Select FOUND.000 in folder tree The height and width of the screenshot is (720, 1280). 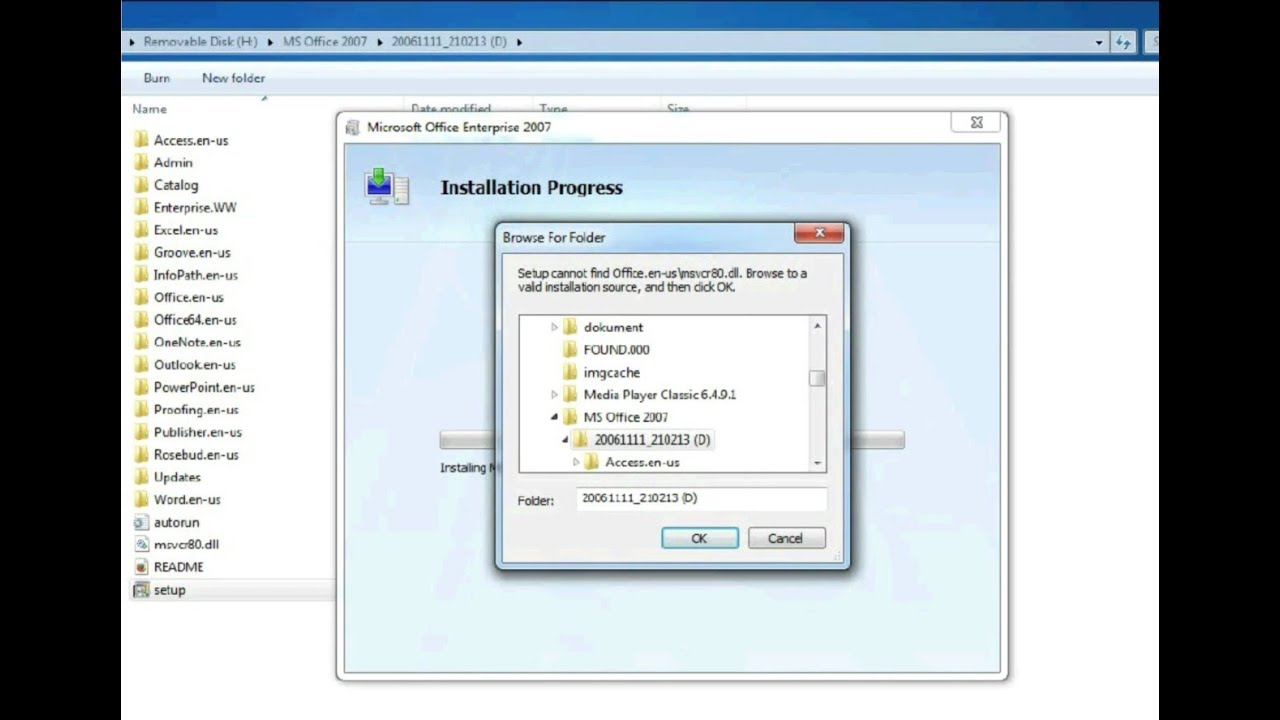[616, 349]
